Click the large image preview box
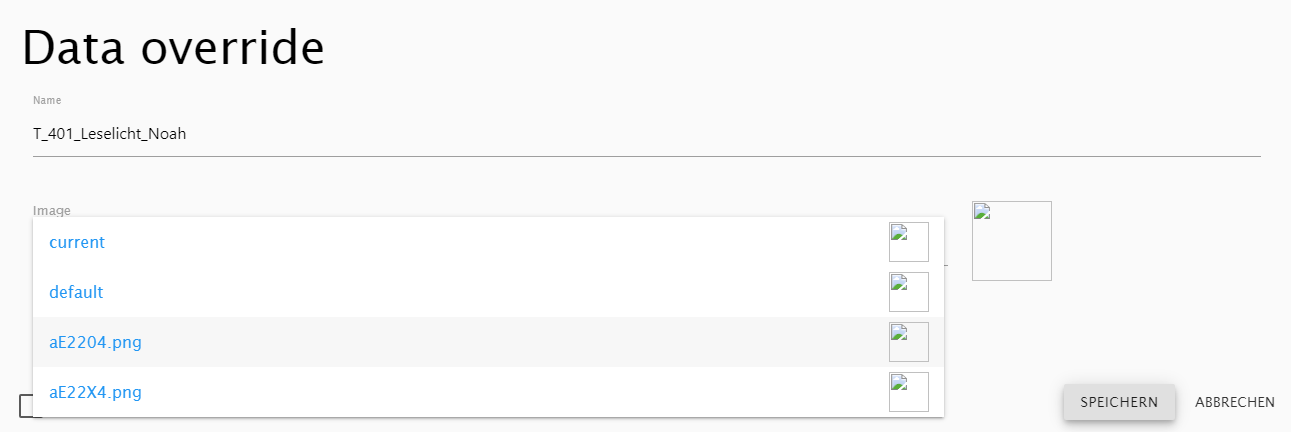1291x432 pixels. coord(1011,241)
